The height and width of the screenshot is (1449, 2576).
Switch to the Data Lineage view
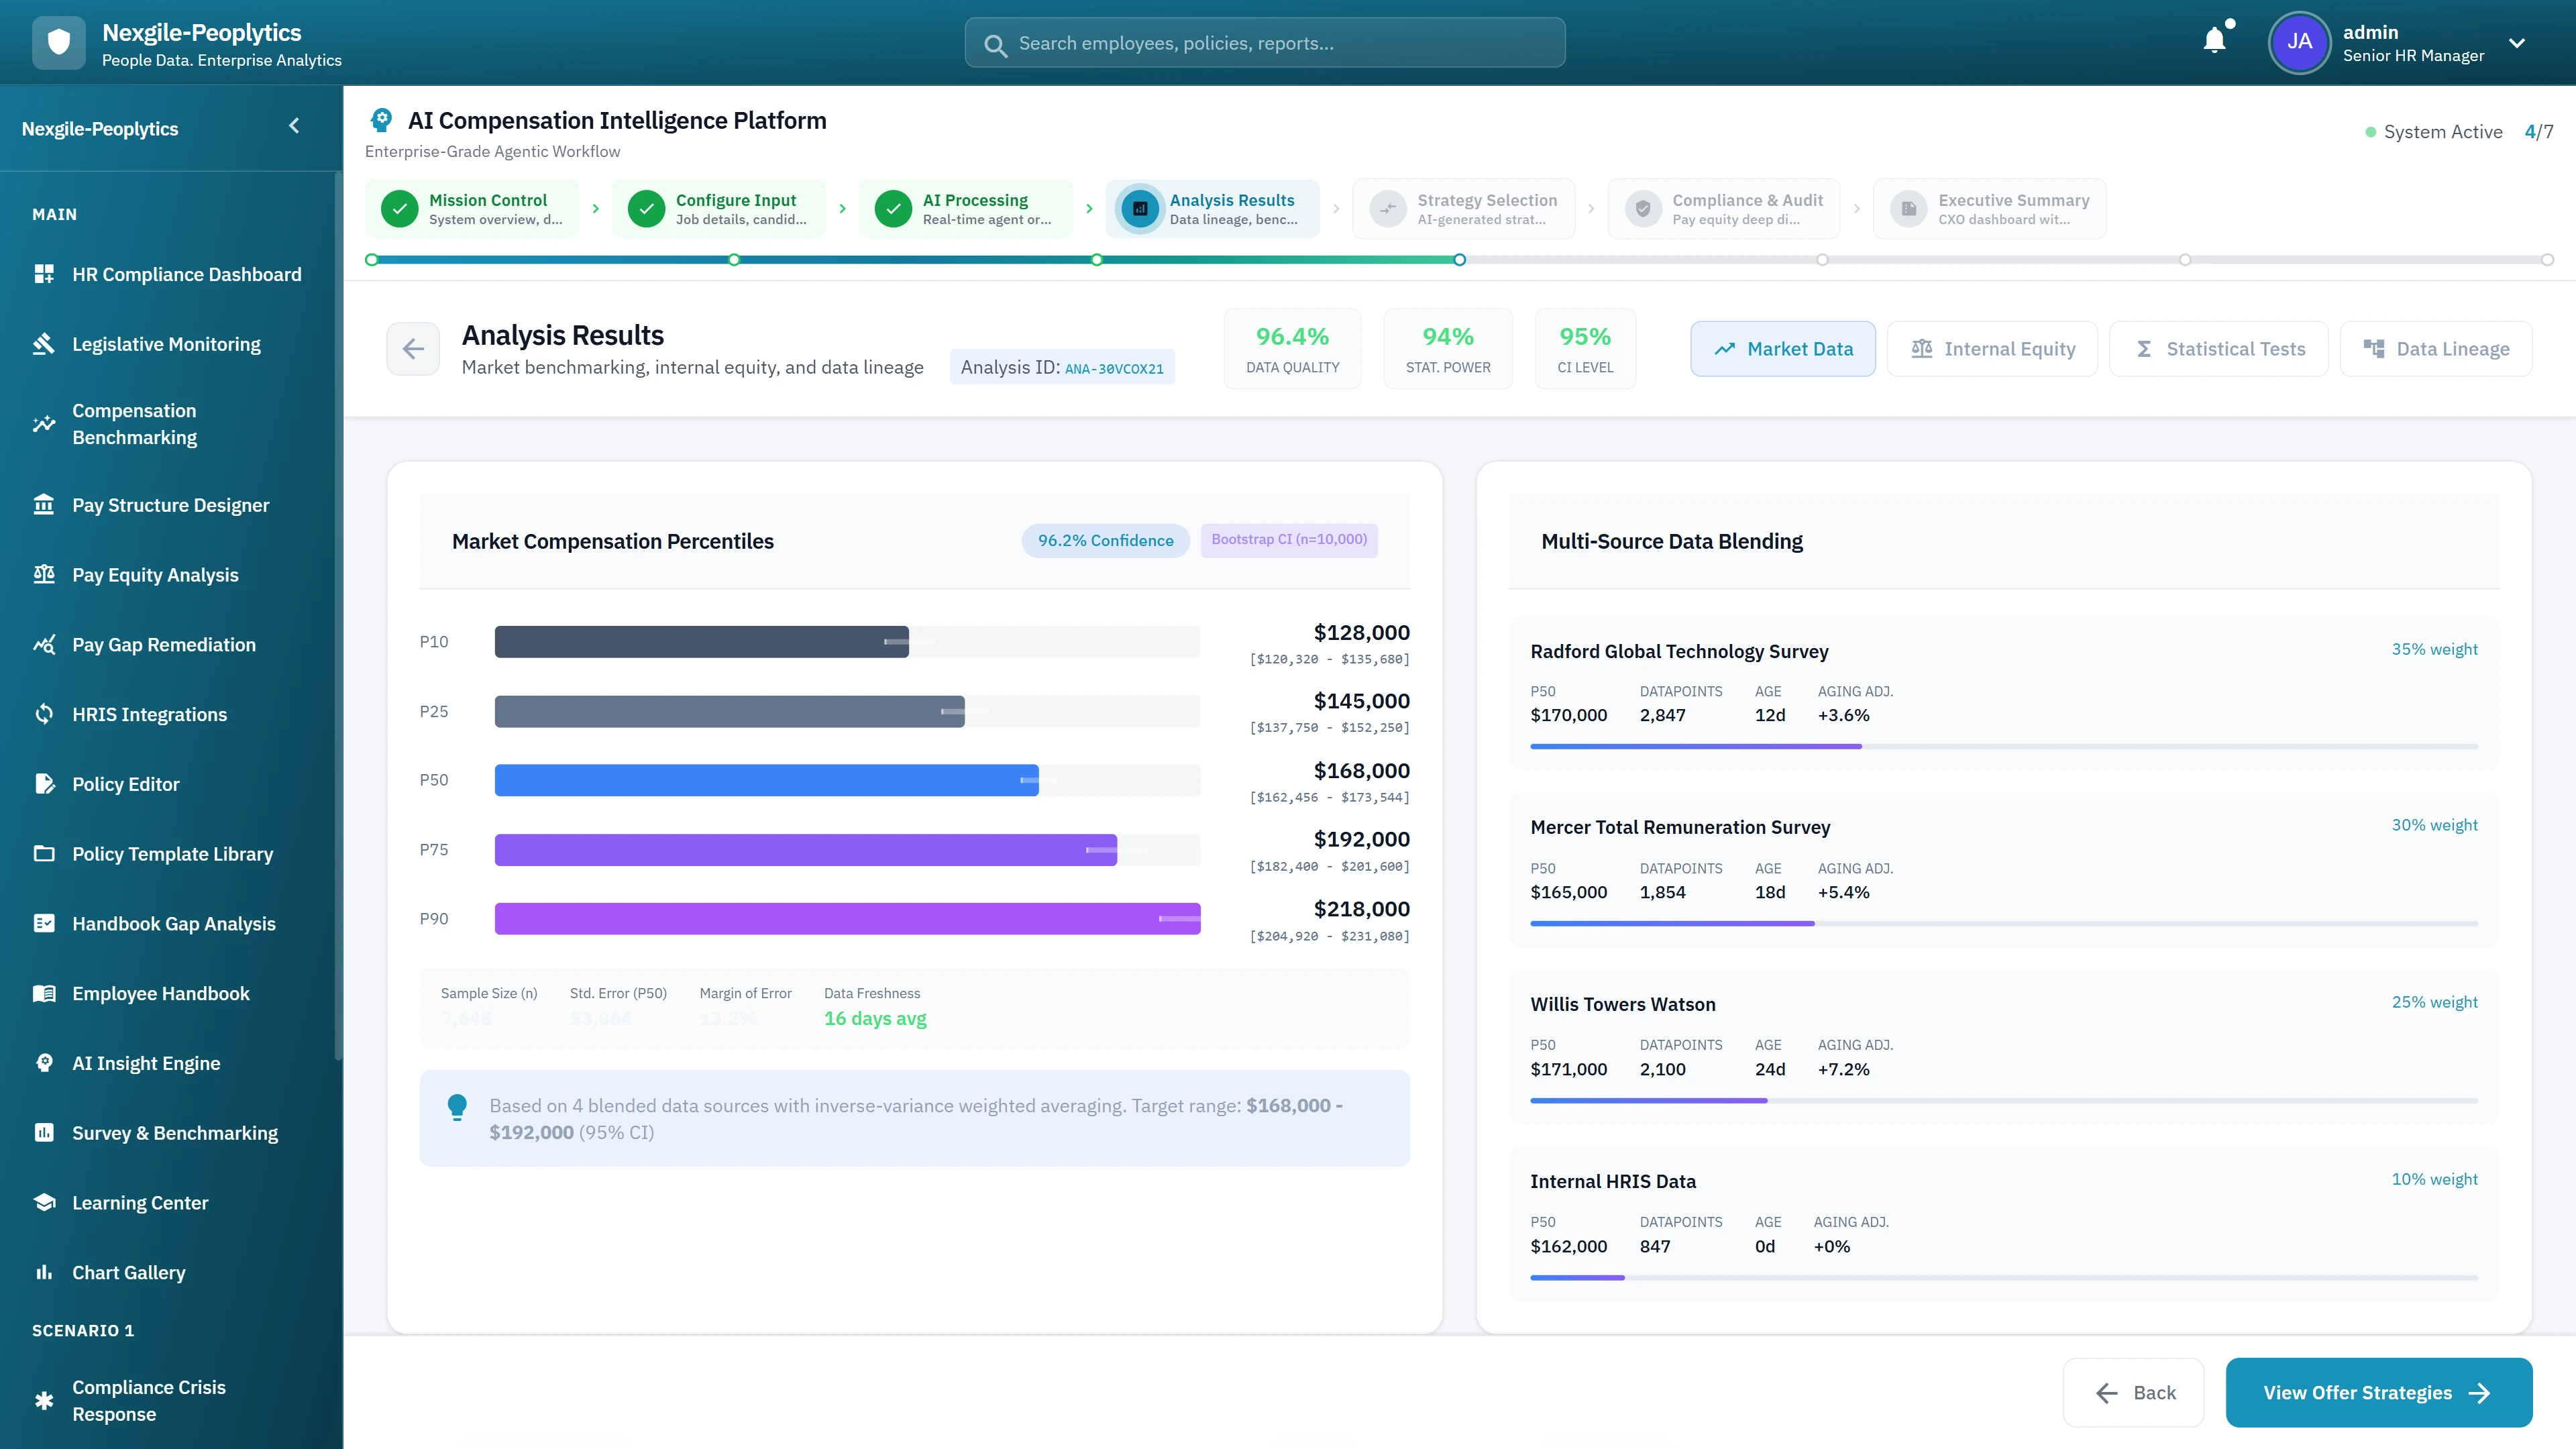(x=2437, y=348)
